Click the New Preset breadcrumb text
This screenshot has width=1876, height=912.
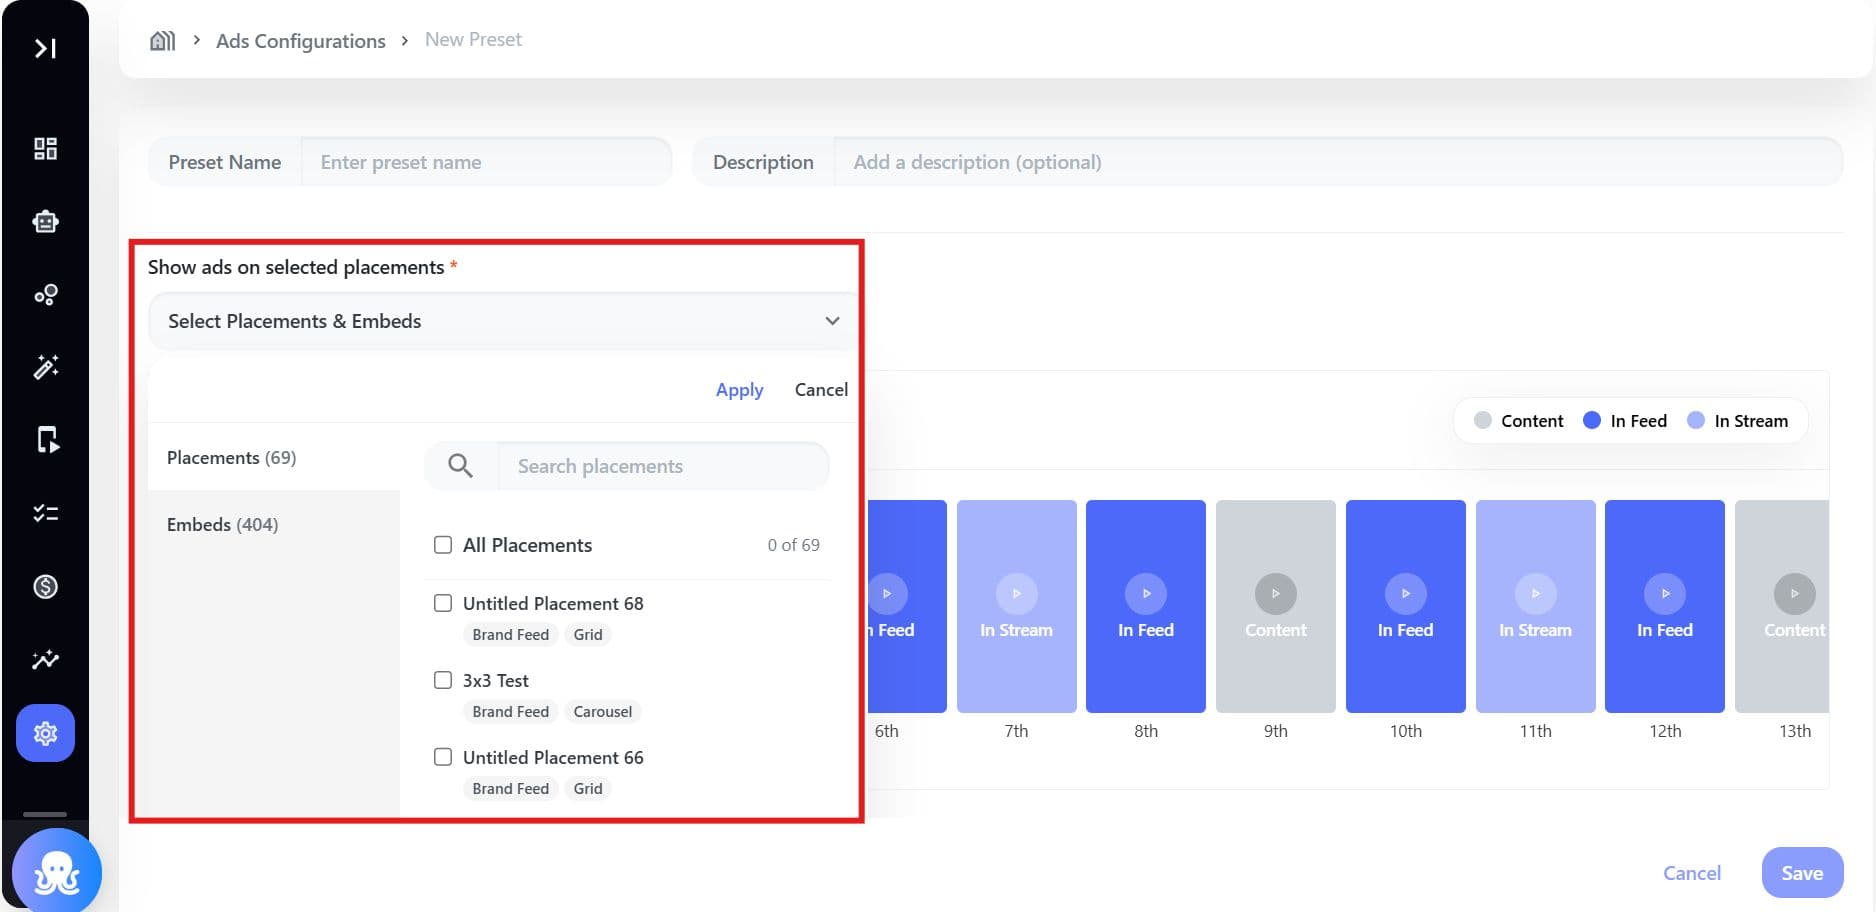[x=473, y=40]
